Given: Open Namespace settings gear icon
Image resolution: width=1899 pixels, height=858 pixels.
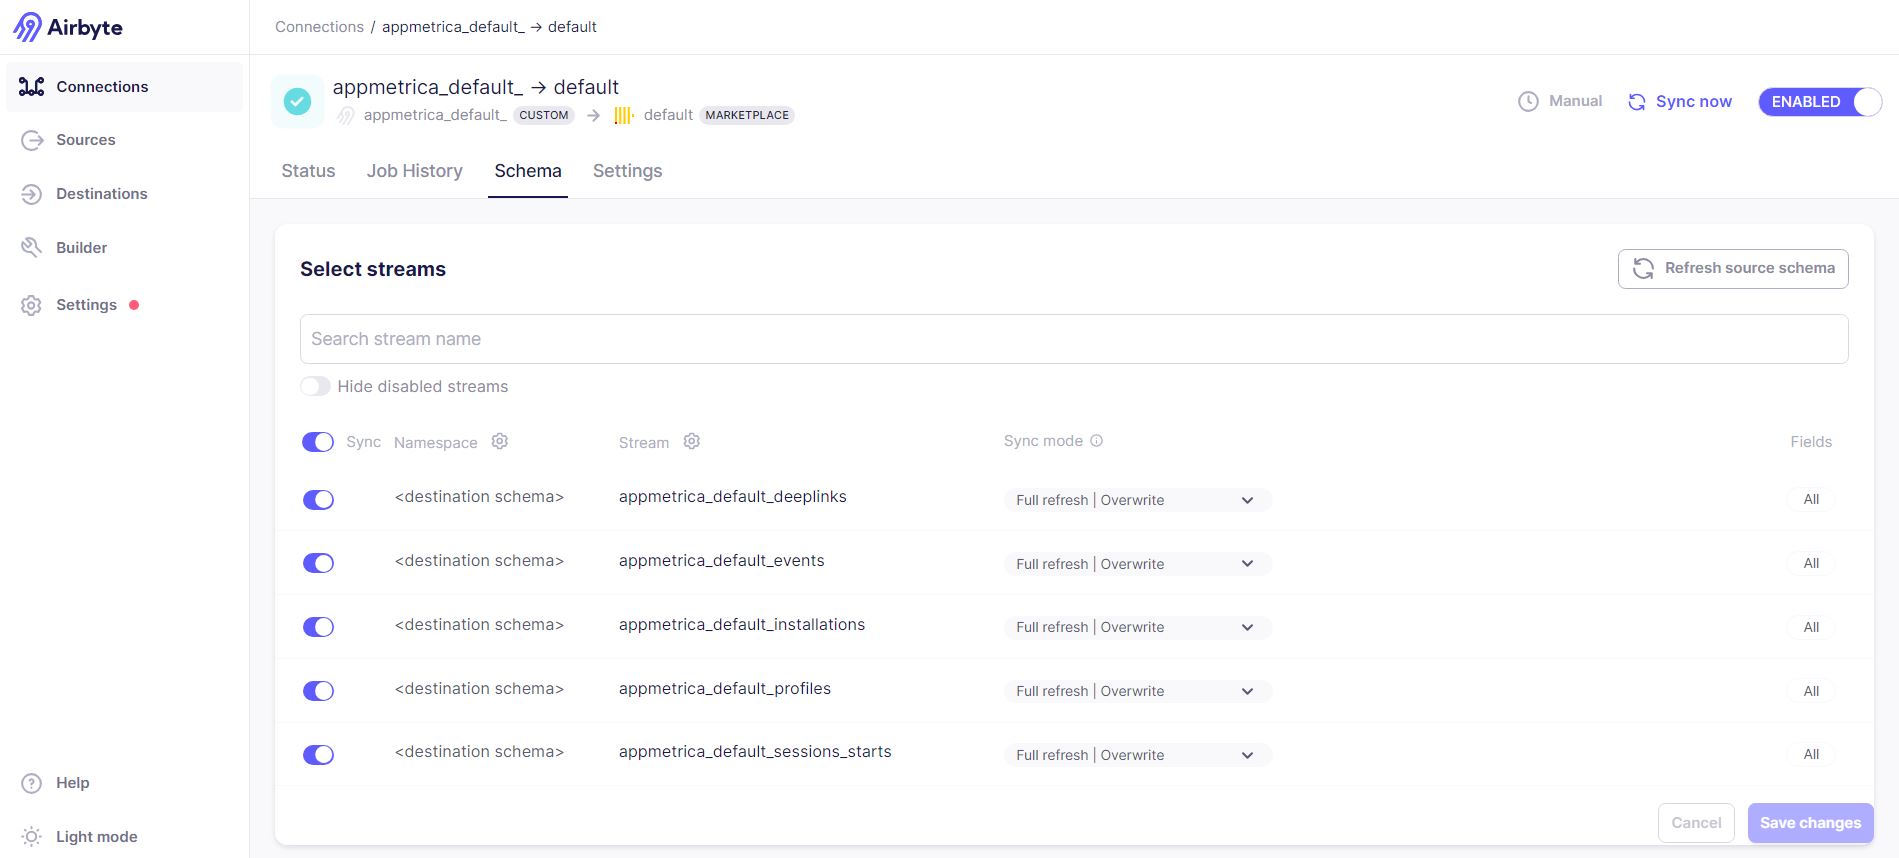Looking at the screenshot, I should (500, 441).
